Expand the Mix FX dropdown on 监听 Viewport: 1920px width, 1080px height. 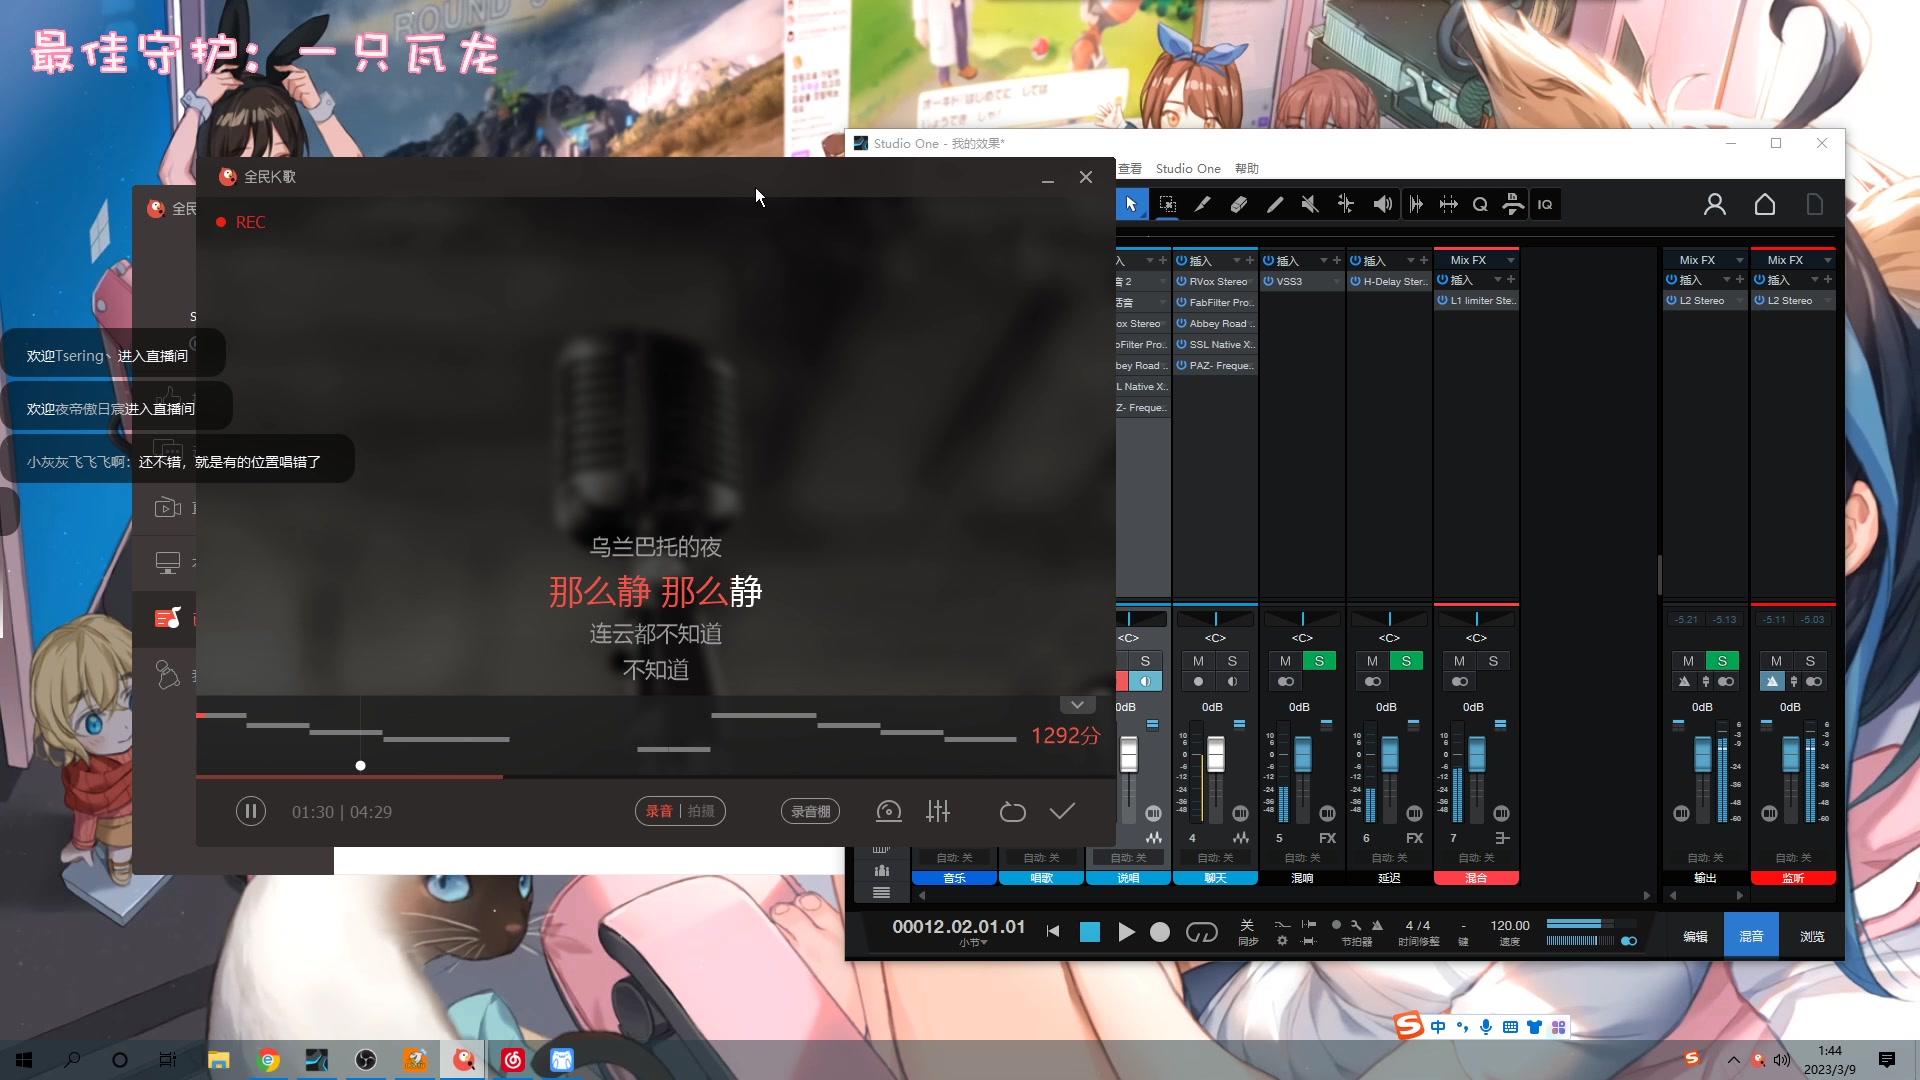pyautogui.click(x=1828, y=260)
